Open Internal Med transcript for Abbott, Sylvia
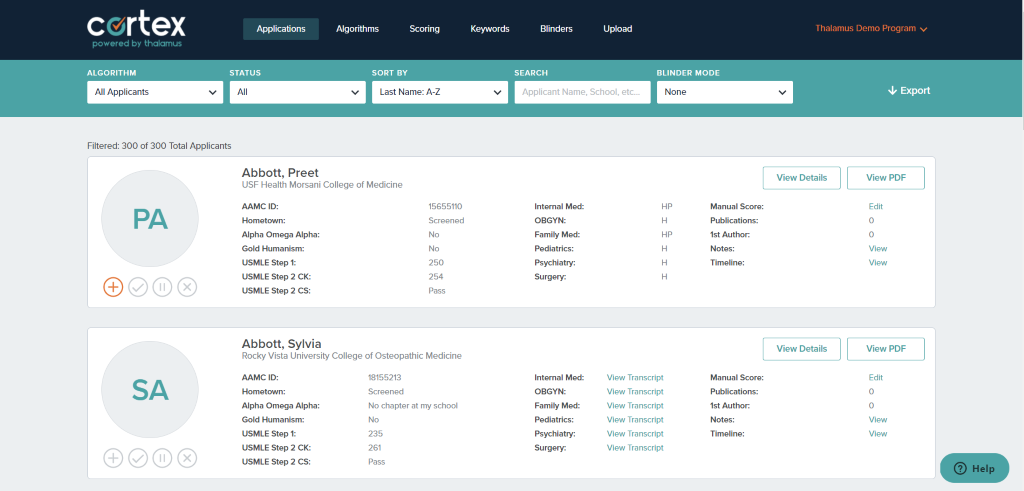Screen dimensions: 1024x491 [x=635, y=377]
